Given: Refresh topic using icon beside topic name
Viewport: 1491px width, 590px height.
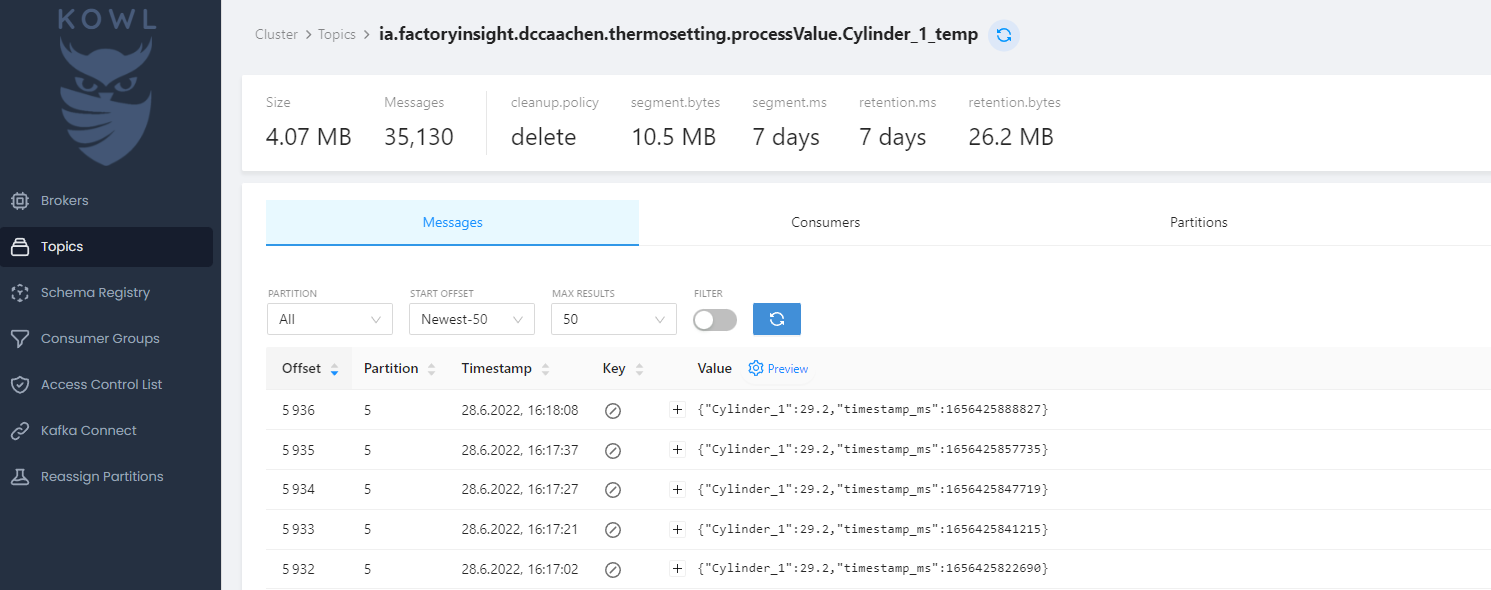Looking at the screenshot, I should point(1004,35).
